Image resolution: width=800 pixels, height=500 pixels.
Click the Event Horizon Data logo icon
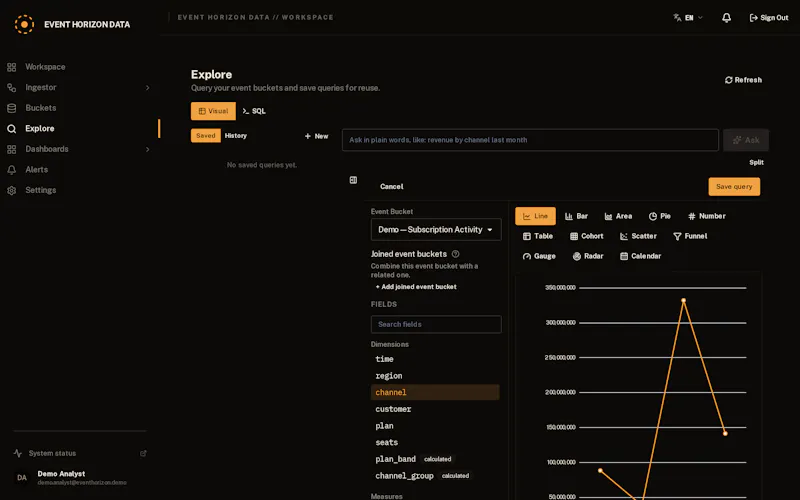click(24, 24)
